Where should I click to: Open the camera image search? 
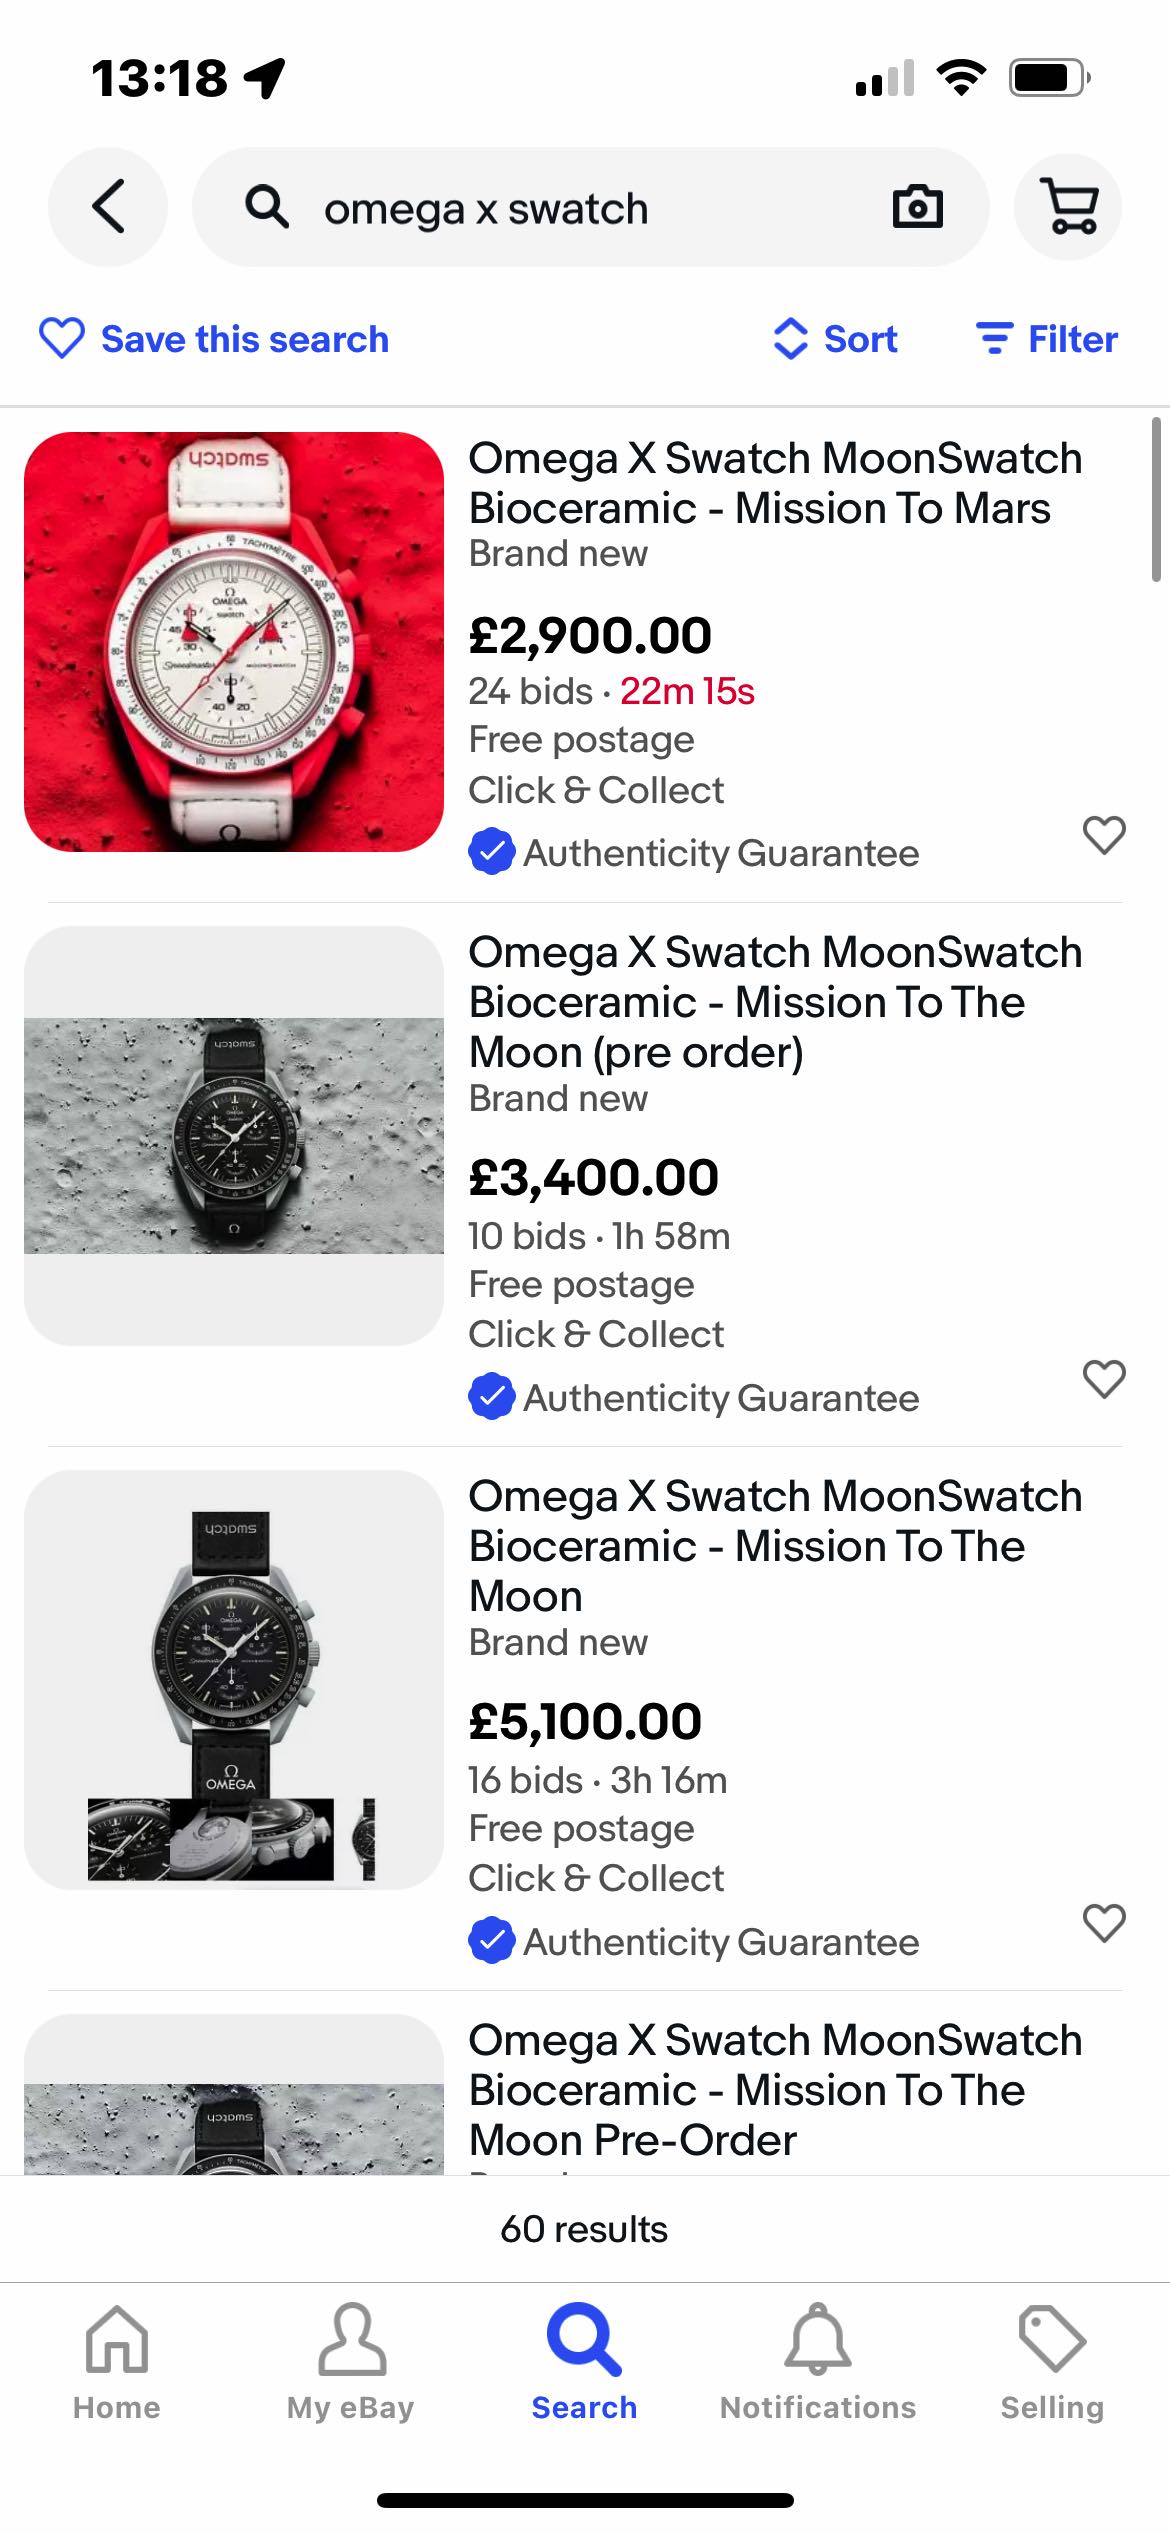916,207
